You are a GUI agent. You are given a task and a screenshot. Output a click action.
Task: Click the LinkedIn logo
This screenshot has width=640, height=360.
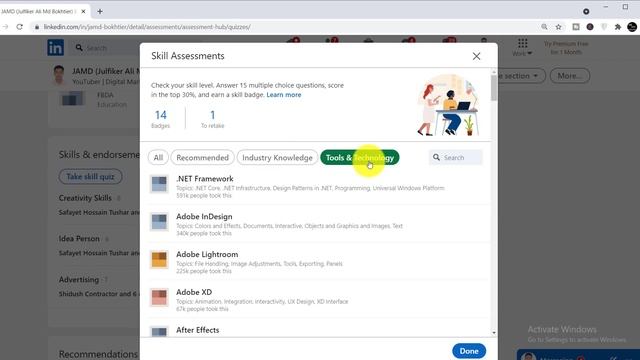pos(56,48)
